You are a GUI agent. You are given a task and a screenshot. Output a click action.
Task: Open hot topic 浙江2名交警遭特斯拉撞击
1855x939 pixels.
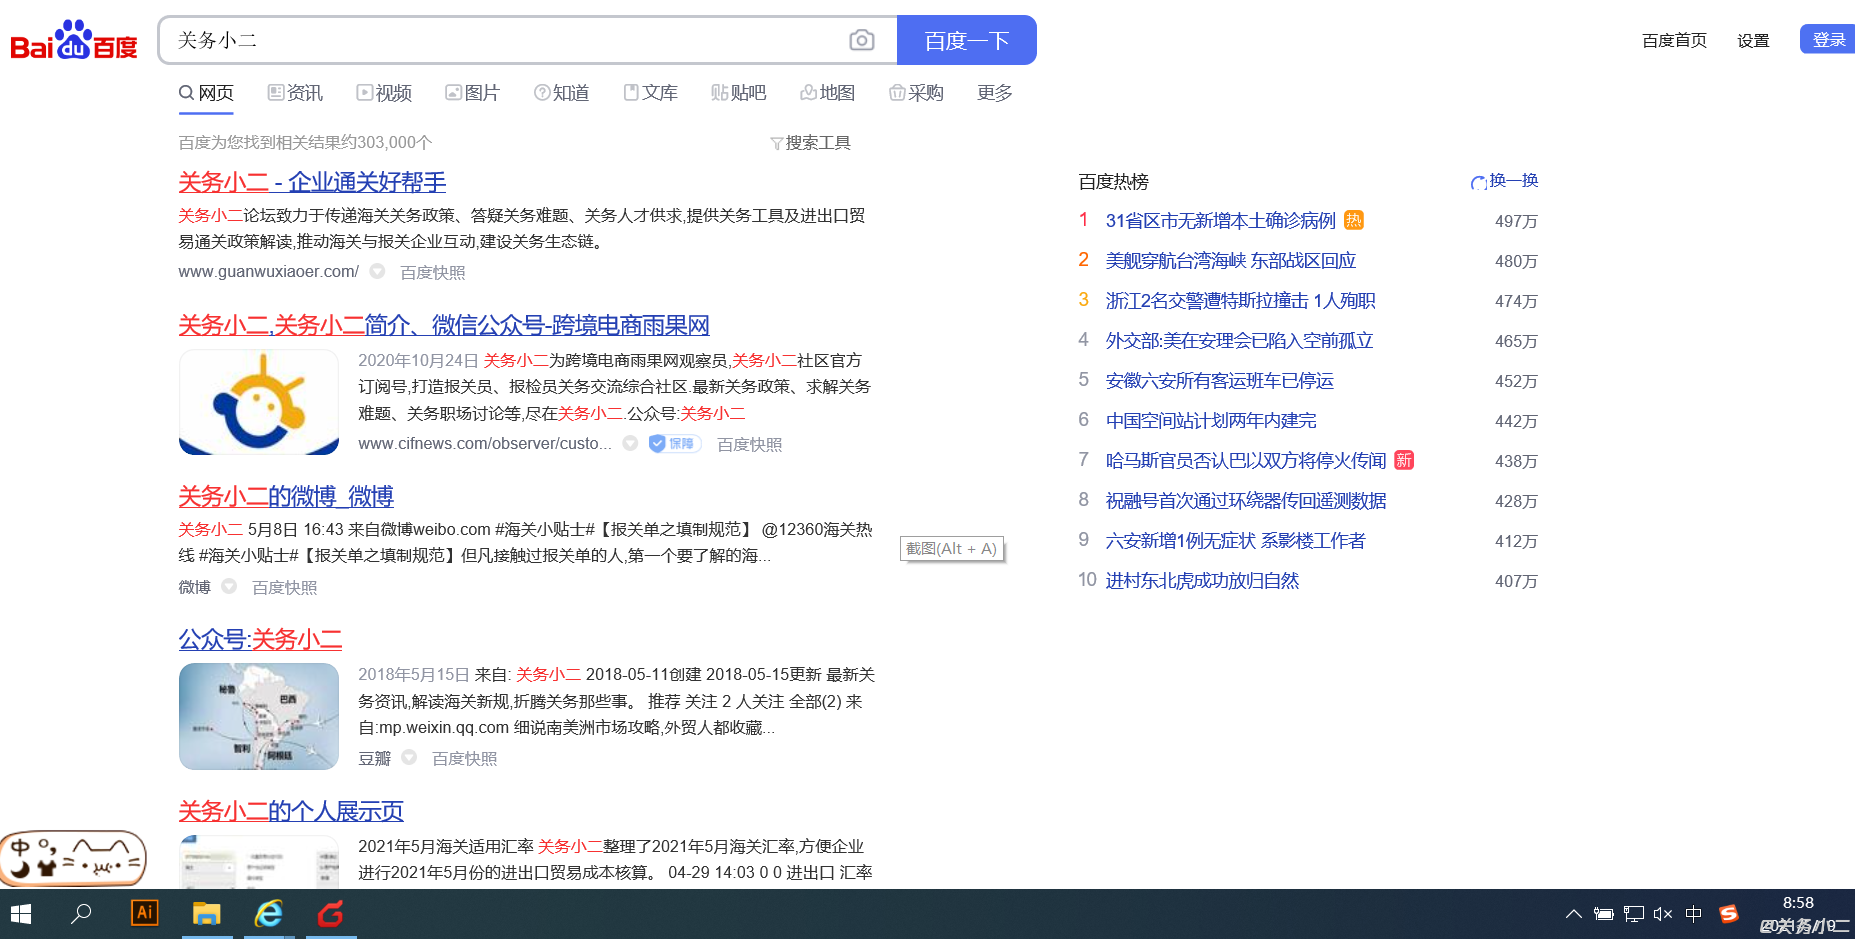point(1240,301)
